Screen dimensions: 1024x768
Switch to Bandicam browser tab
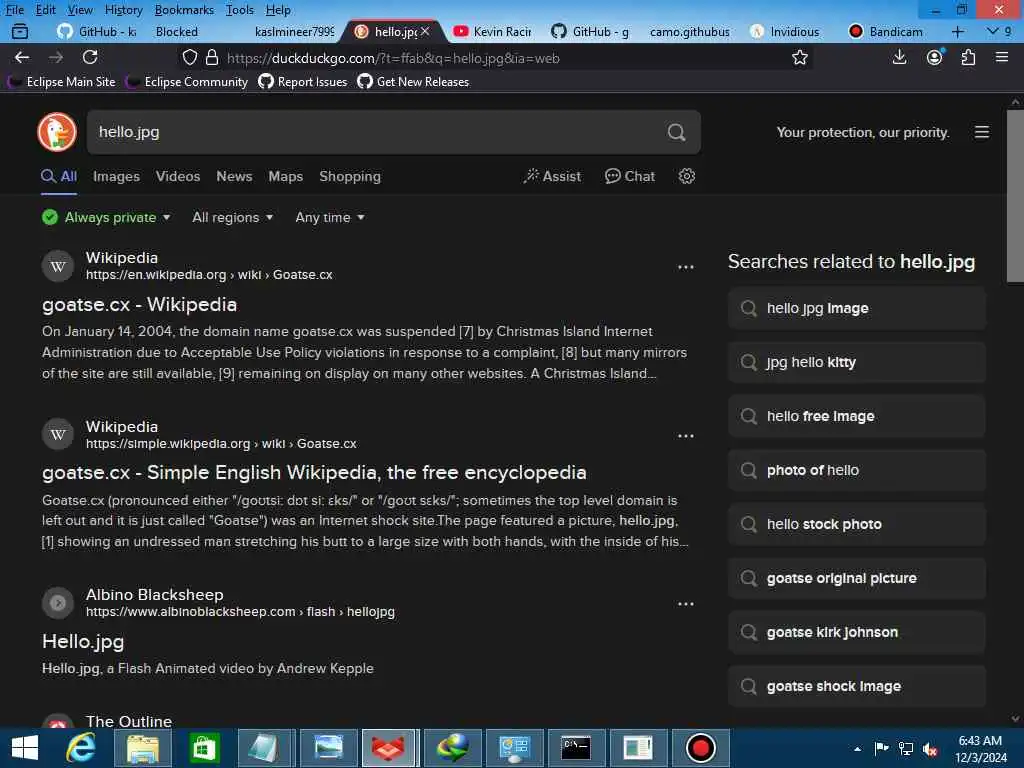coord(886,31)
